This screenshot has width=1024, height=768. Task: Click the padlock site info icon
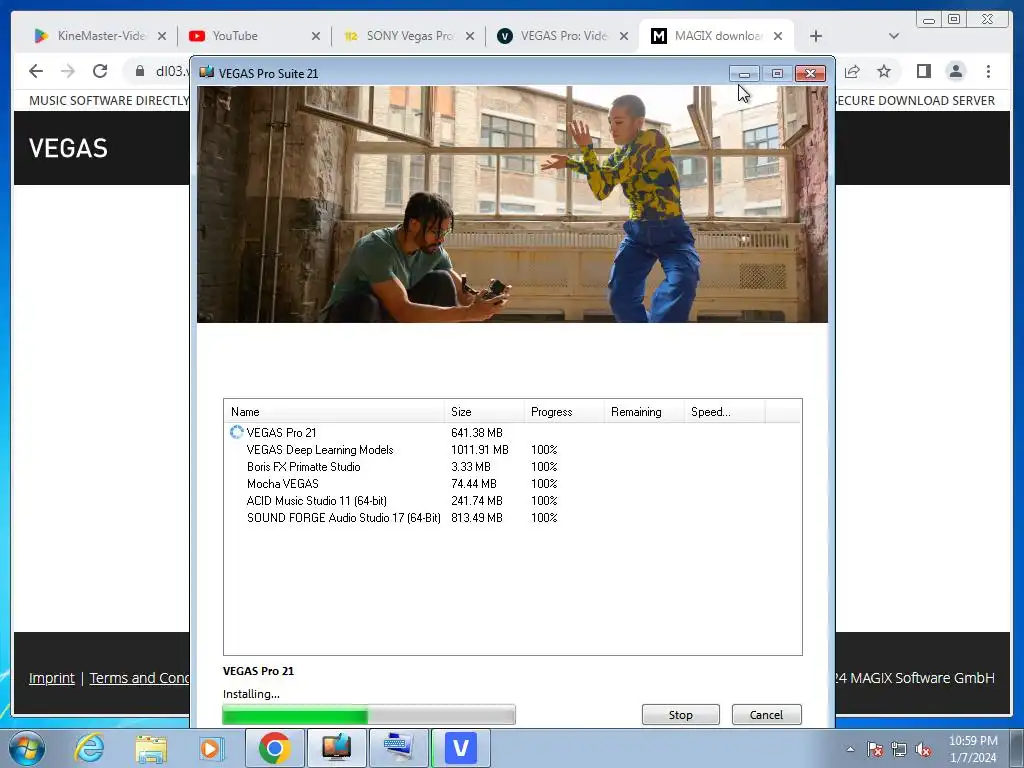tap(140, 71)
